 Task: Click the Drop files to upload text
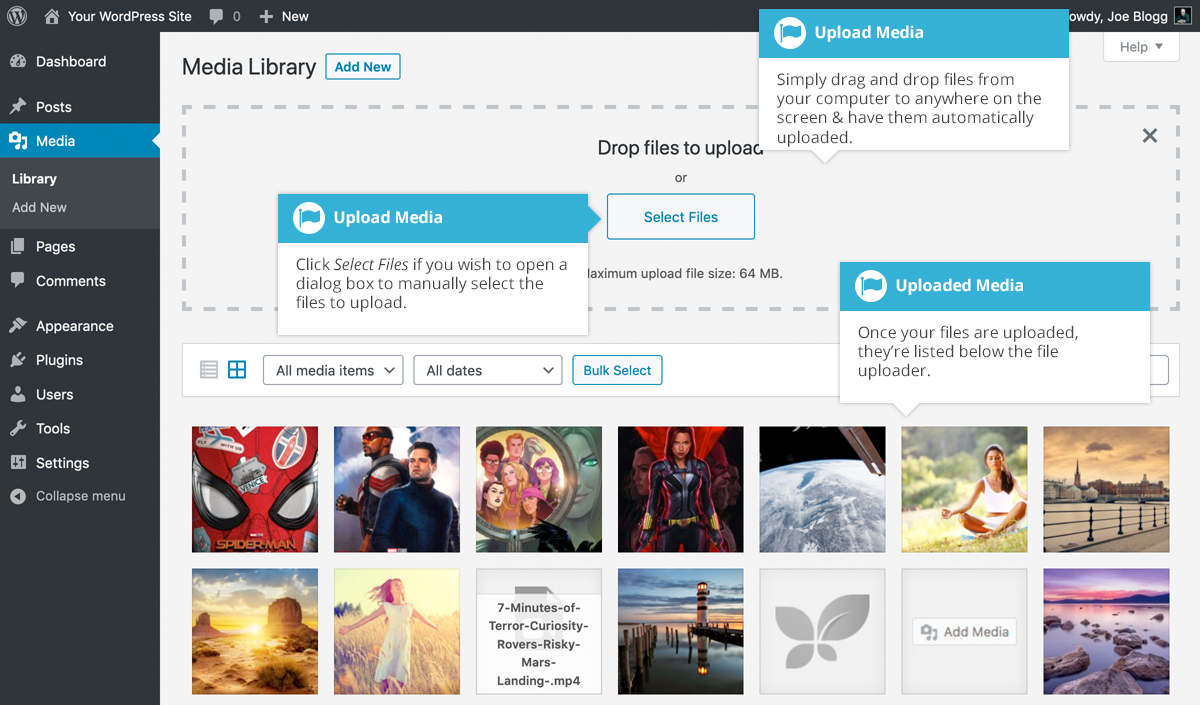680,148
